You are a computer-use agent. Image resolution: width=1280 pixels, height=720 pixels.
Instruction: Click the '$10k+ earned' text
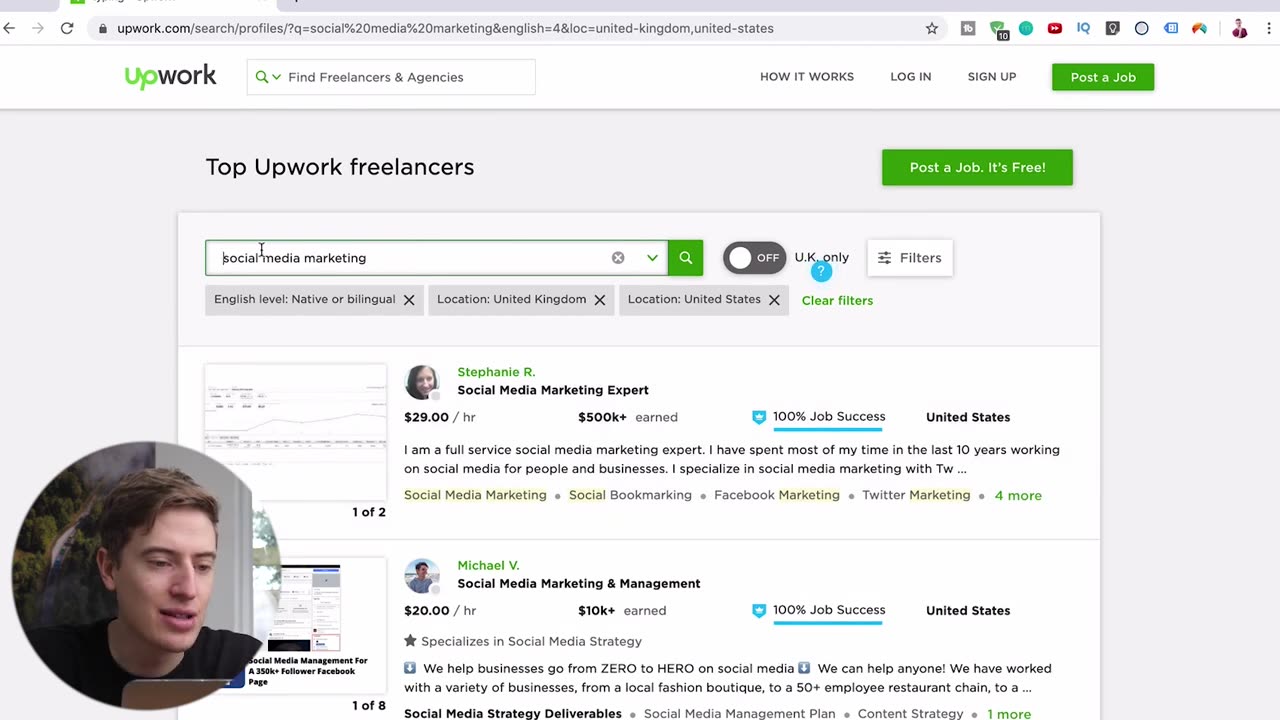[x=622, y=611]
